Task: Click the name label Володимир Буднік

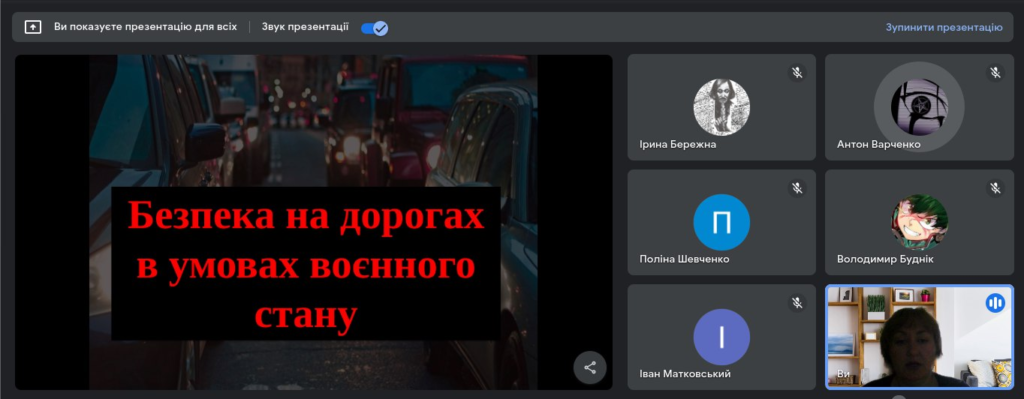Action: click(886, 259)
